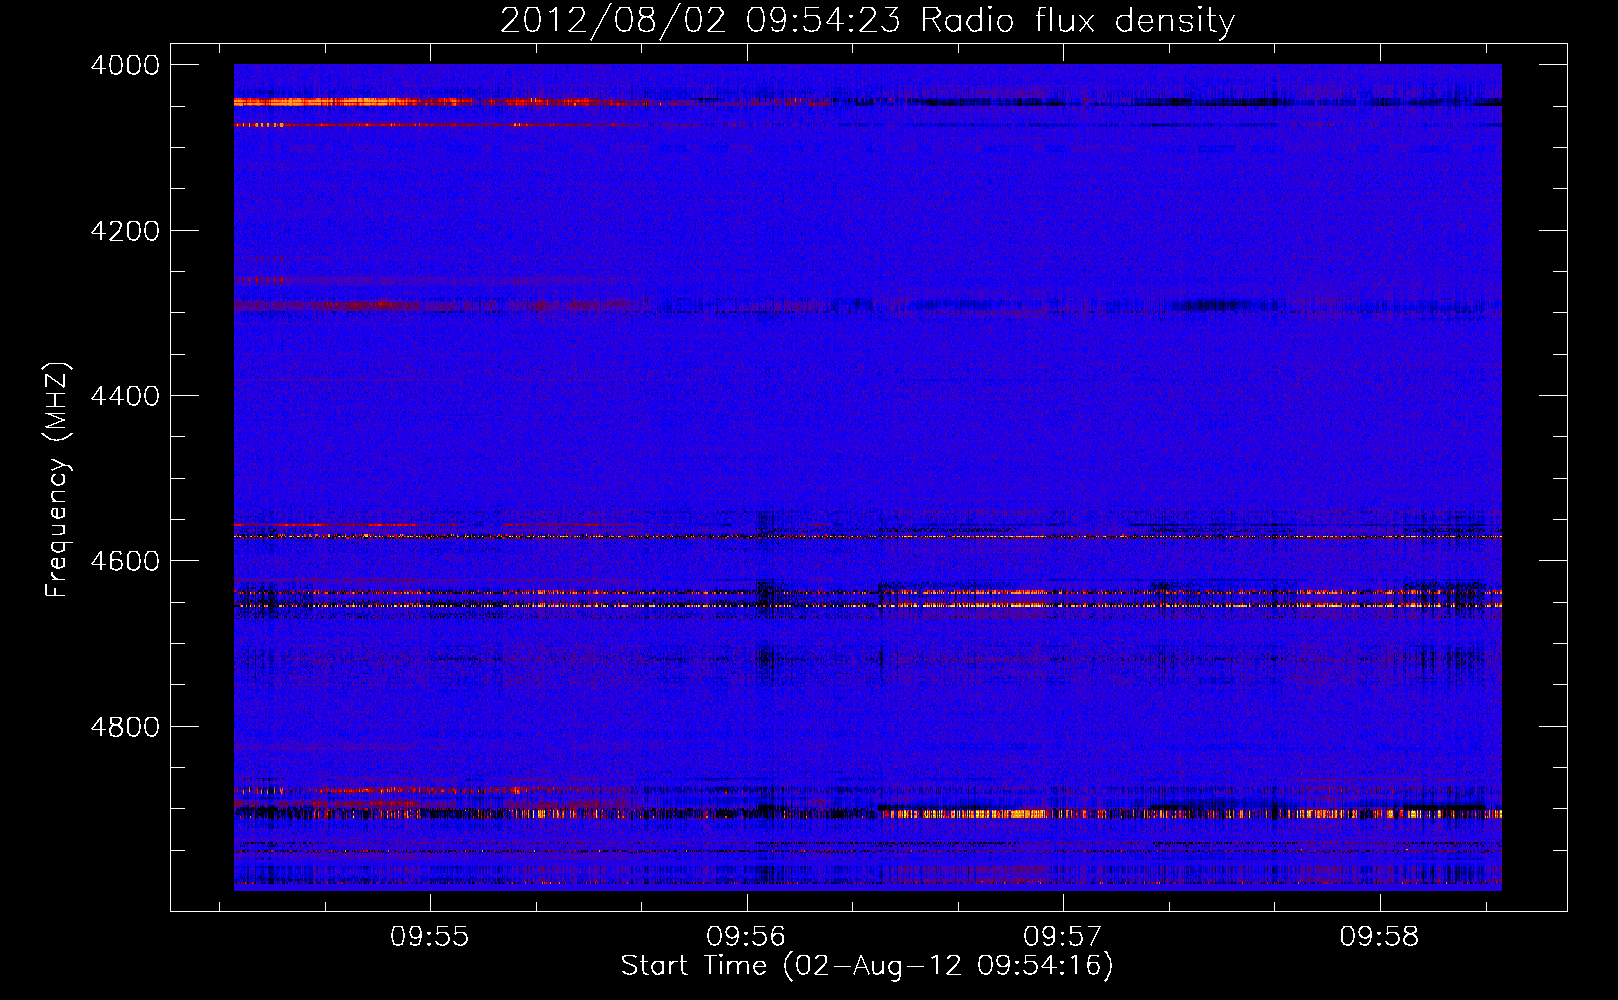Click the 4400 frequency tick label
The width and height of the screenshot is (1618, 1000).
click(x=125, y=396)
